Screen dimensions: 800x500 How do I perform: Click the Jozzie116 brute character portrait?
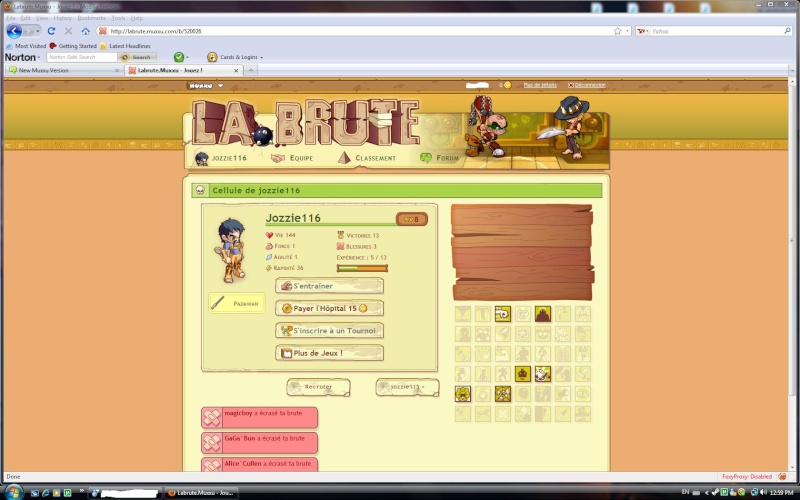[230, 250]
